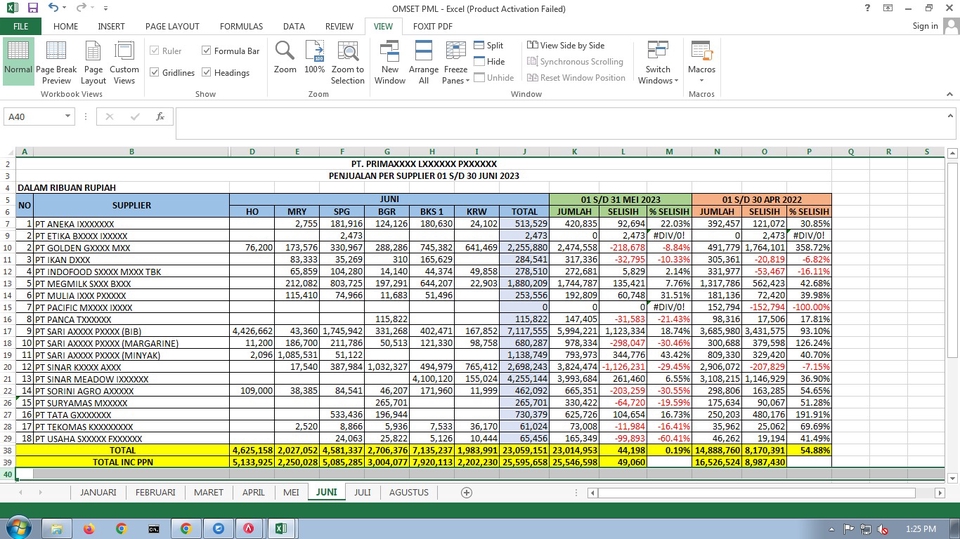Split the worksheet window

[489, 45]
